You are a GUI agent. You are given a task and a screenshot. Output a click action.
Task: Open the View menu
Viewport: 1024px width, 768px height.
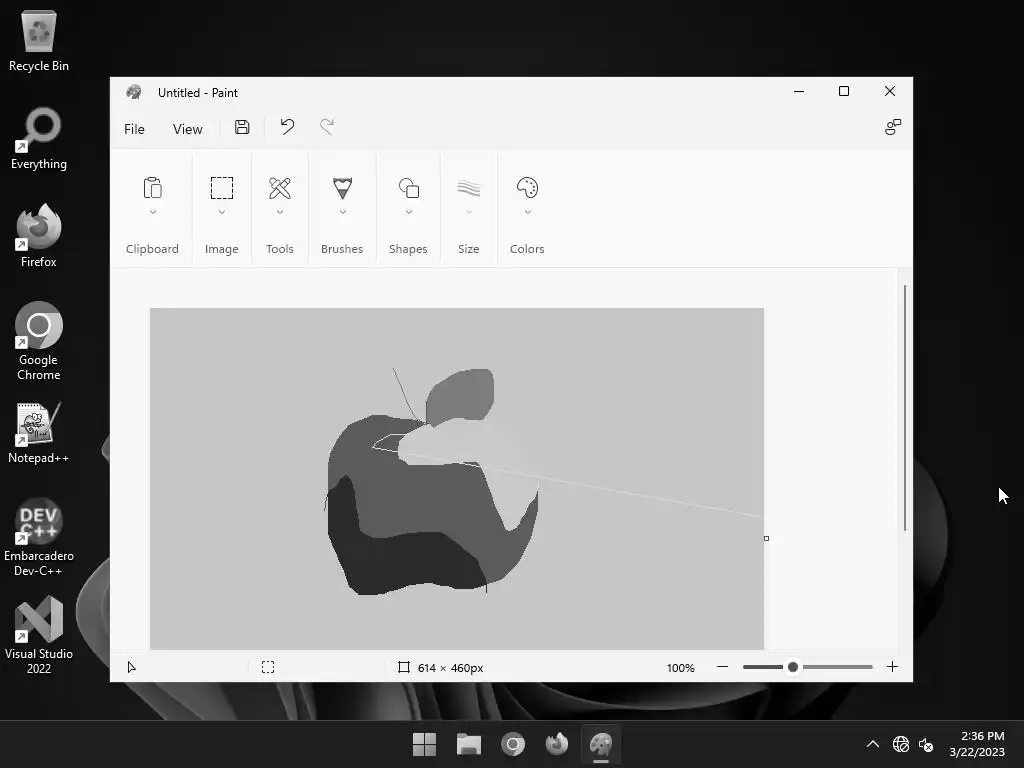[187, 129]
